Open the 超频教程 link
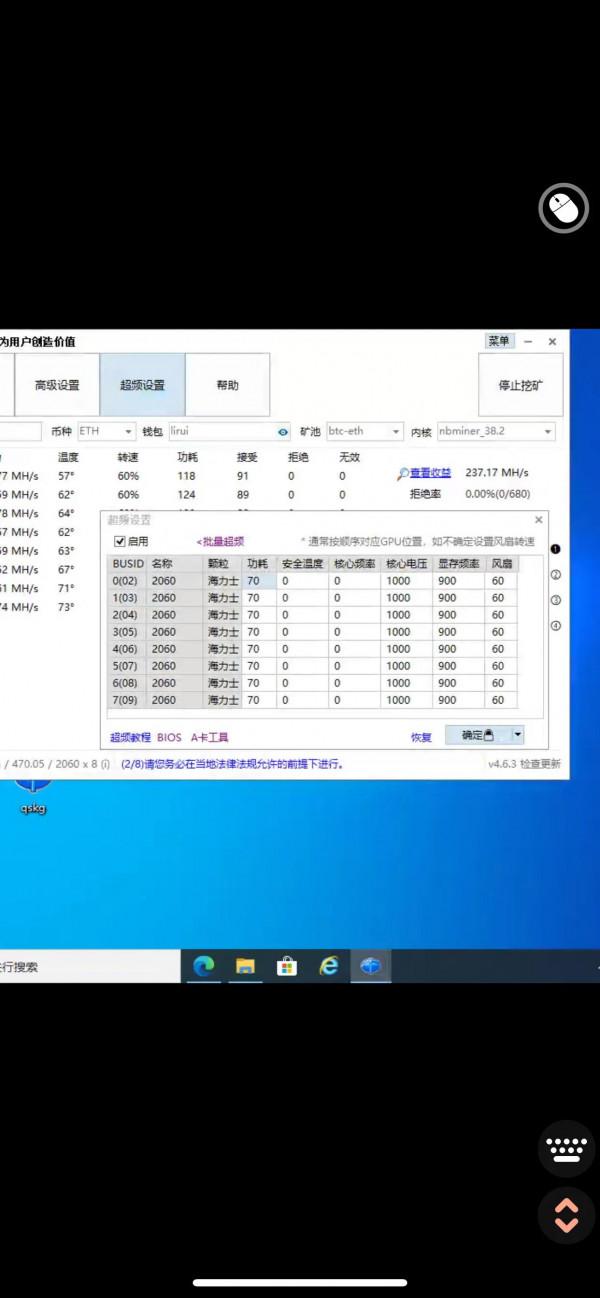600x1298 pixels. (130, 737)
